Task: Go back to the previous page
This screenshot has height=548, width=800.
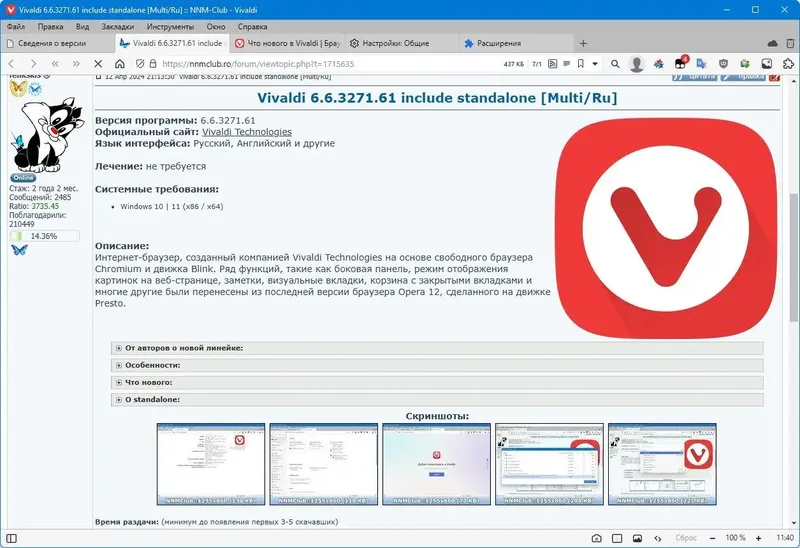Action: point(12,64)
